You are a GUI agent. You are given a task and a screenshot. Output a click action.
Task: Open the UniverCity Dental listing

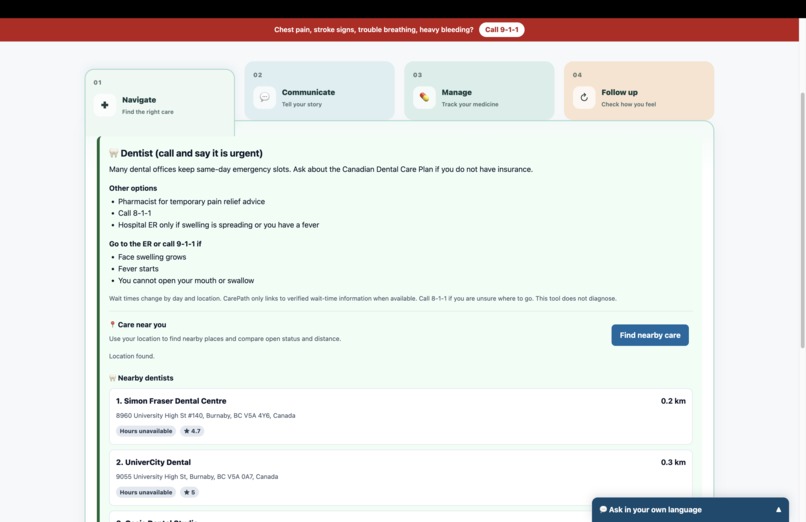[400, 477]
